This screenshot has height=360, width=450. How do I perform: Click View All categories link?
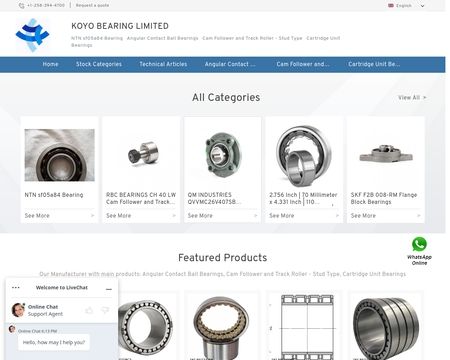[x=412, y=98]
